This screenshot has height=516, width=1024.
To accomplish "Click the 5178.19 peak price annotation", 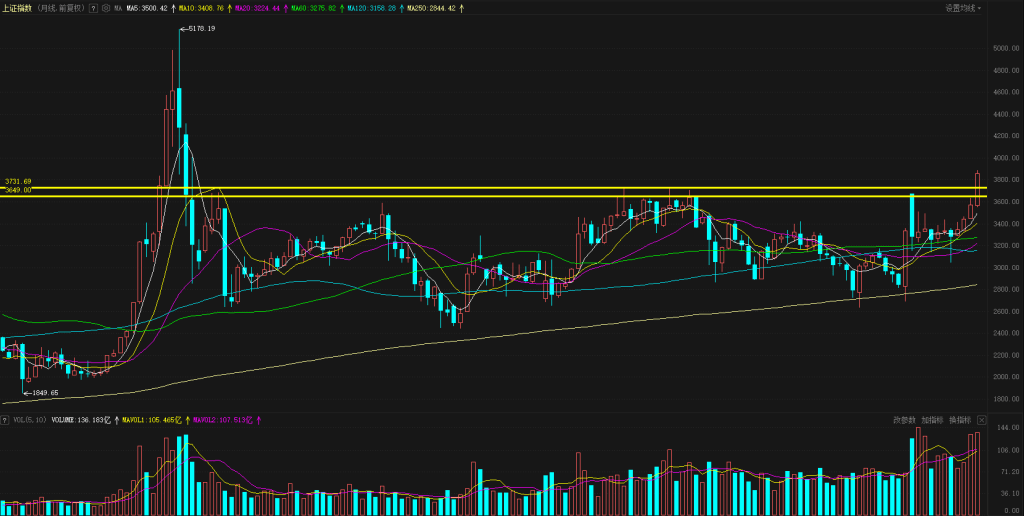I will [201, 29].
